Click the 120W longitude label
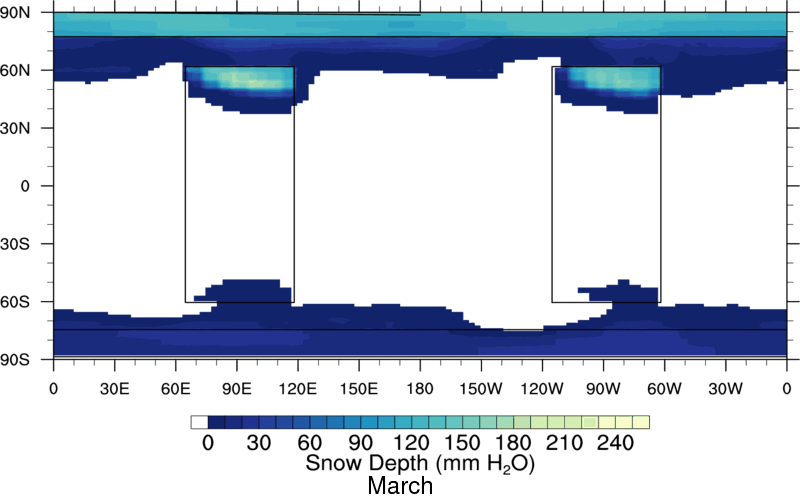This screenshot has height=500, width=800. (x=542, y=389)
